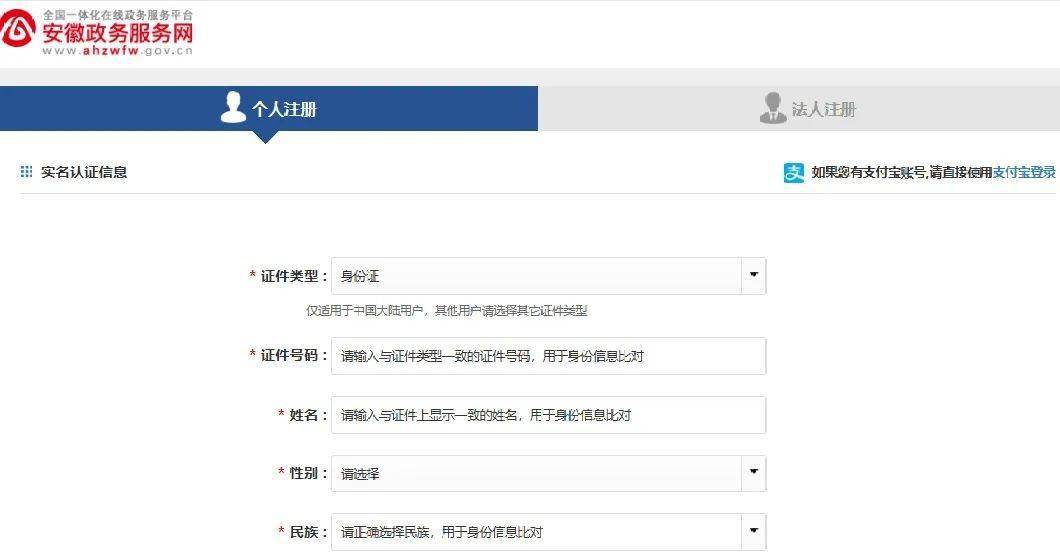Image resolution: width=1060 pixels, height=552 pixels.
Task: Open the 证件类型 dropdown arrow
Action: 753,276
